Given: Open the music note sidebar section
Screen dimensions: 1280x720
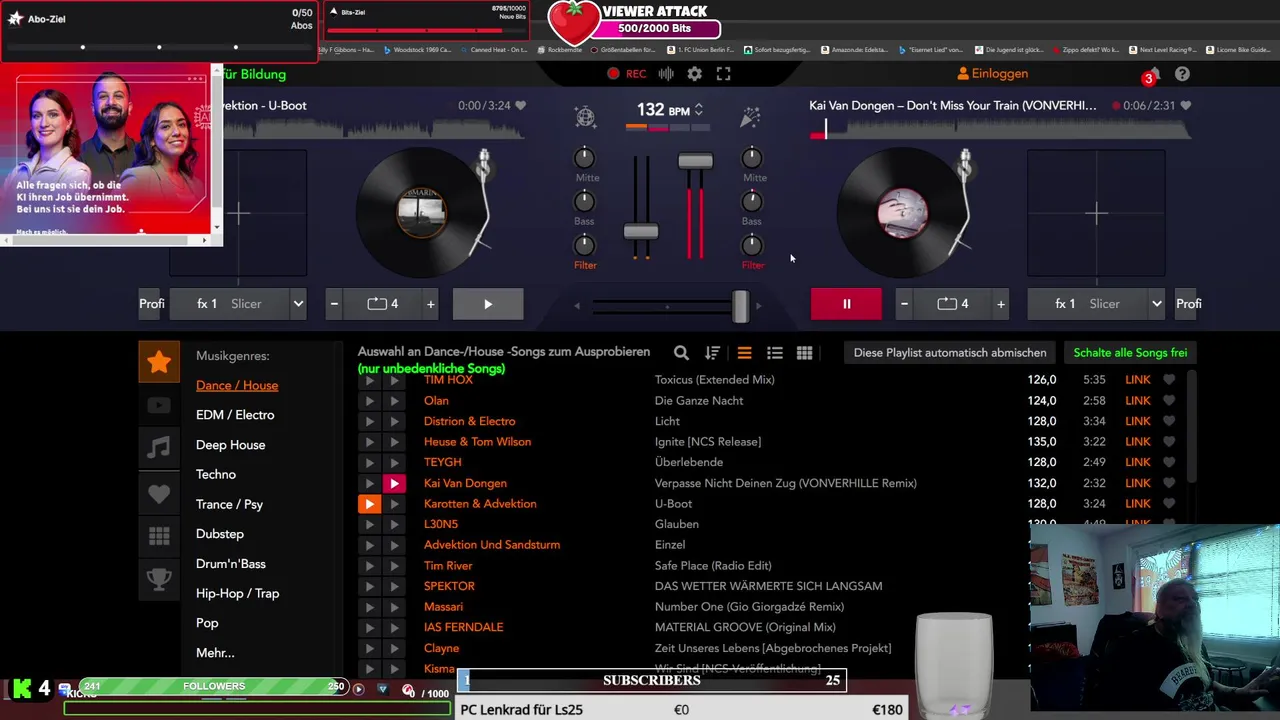Looking at the screenshot, I should [159, 449].
